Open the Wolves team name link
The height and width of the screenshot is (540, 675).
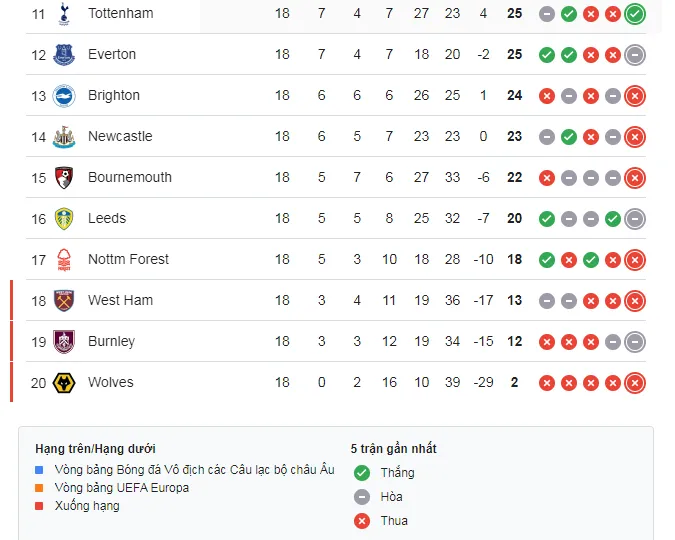click(110, 382)
